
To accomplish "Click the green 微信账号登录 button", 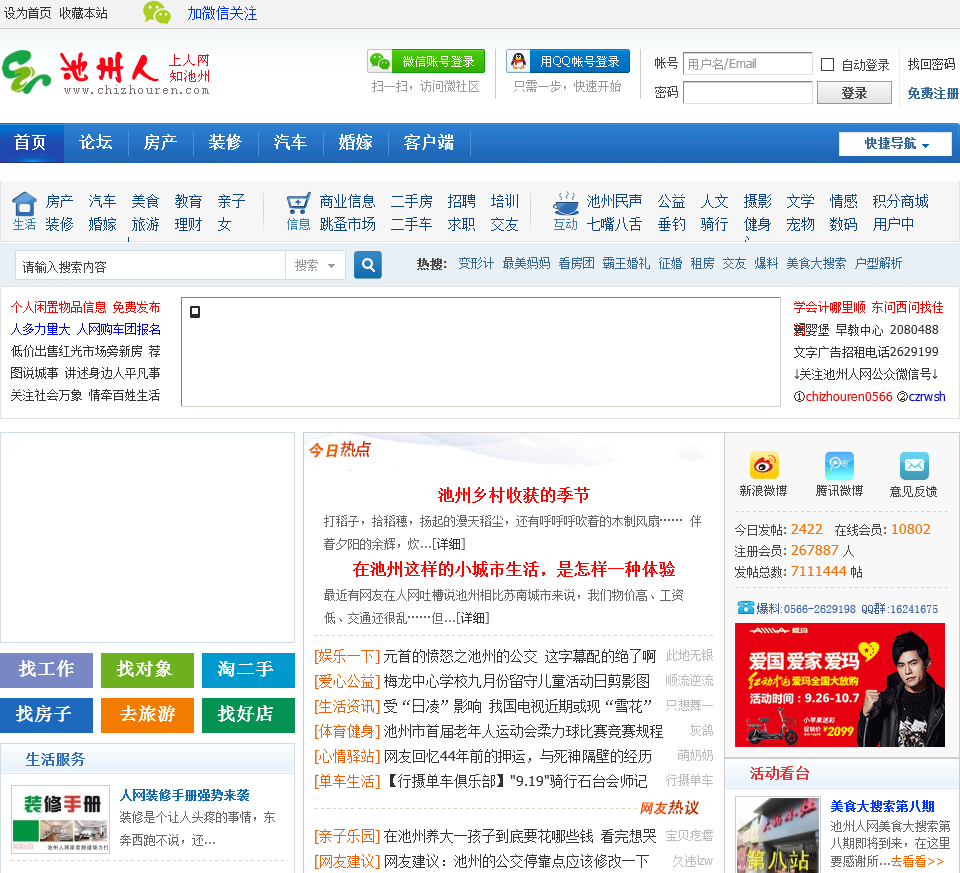I will pyautogui.click(x=426, y=61).
